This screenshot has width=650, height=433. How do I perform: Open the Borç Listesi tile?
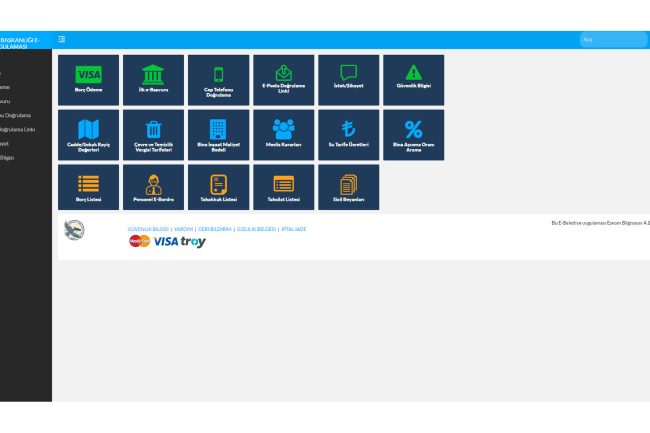point(89,188)
